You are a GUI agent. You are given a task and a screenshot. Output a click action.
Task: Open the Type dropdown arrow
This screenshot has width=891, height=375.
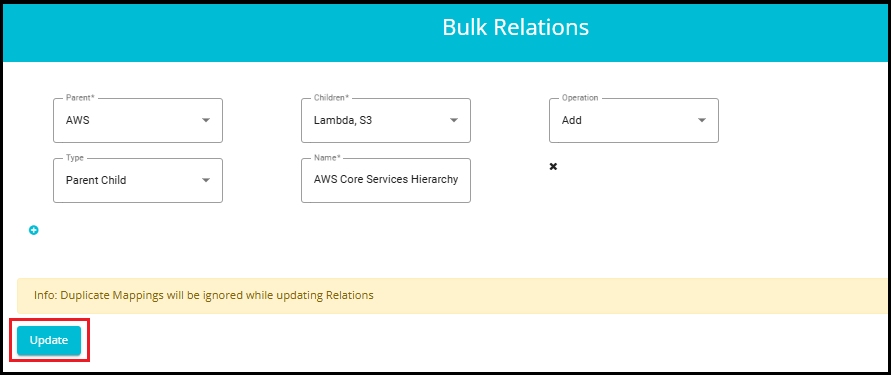(x=206, y=180)
